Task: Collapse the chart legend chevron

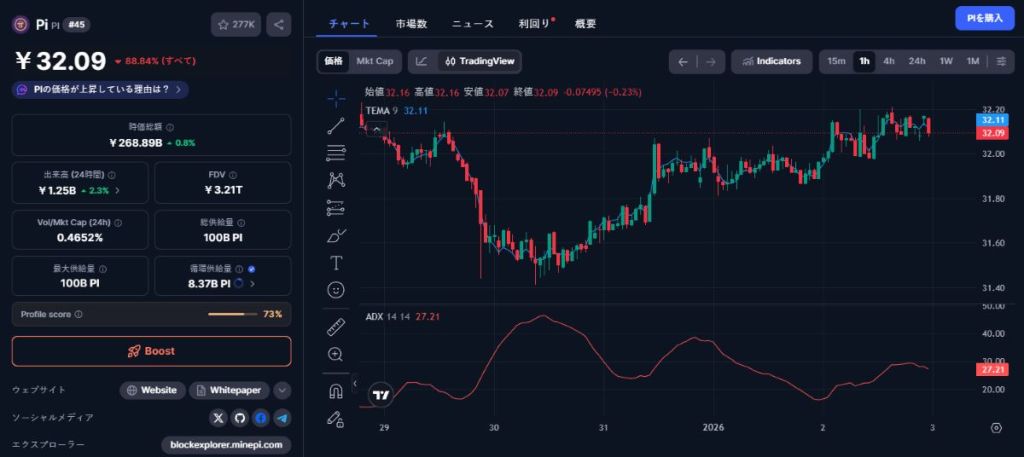Action: [377, 129]
